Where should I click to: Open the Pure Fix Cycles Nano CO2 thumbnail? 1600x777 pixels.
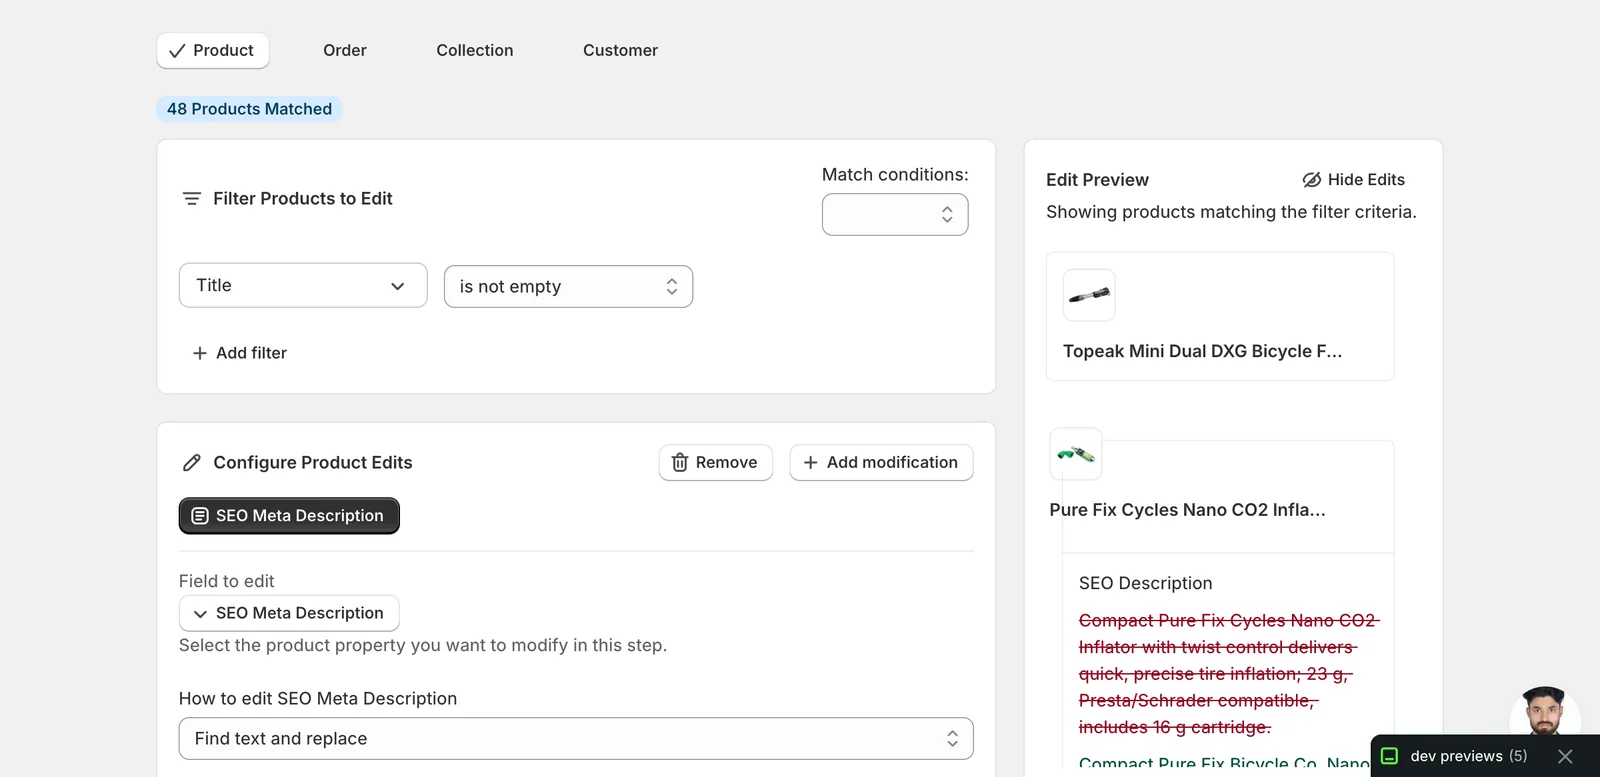1076,454
